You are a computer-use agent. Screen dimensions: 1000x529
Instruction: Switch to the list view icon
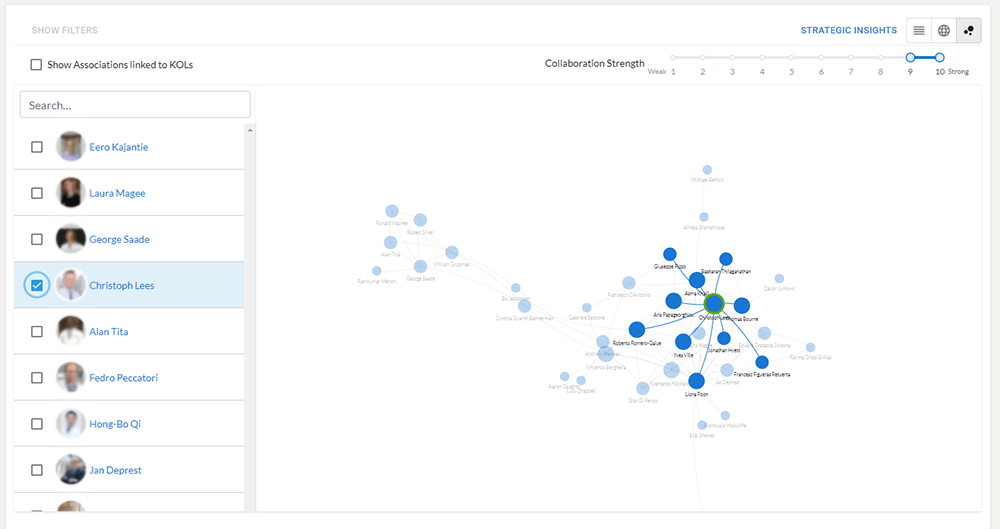tap(919, 31)
